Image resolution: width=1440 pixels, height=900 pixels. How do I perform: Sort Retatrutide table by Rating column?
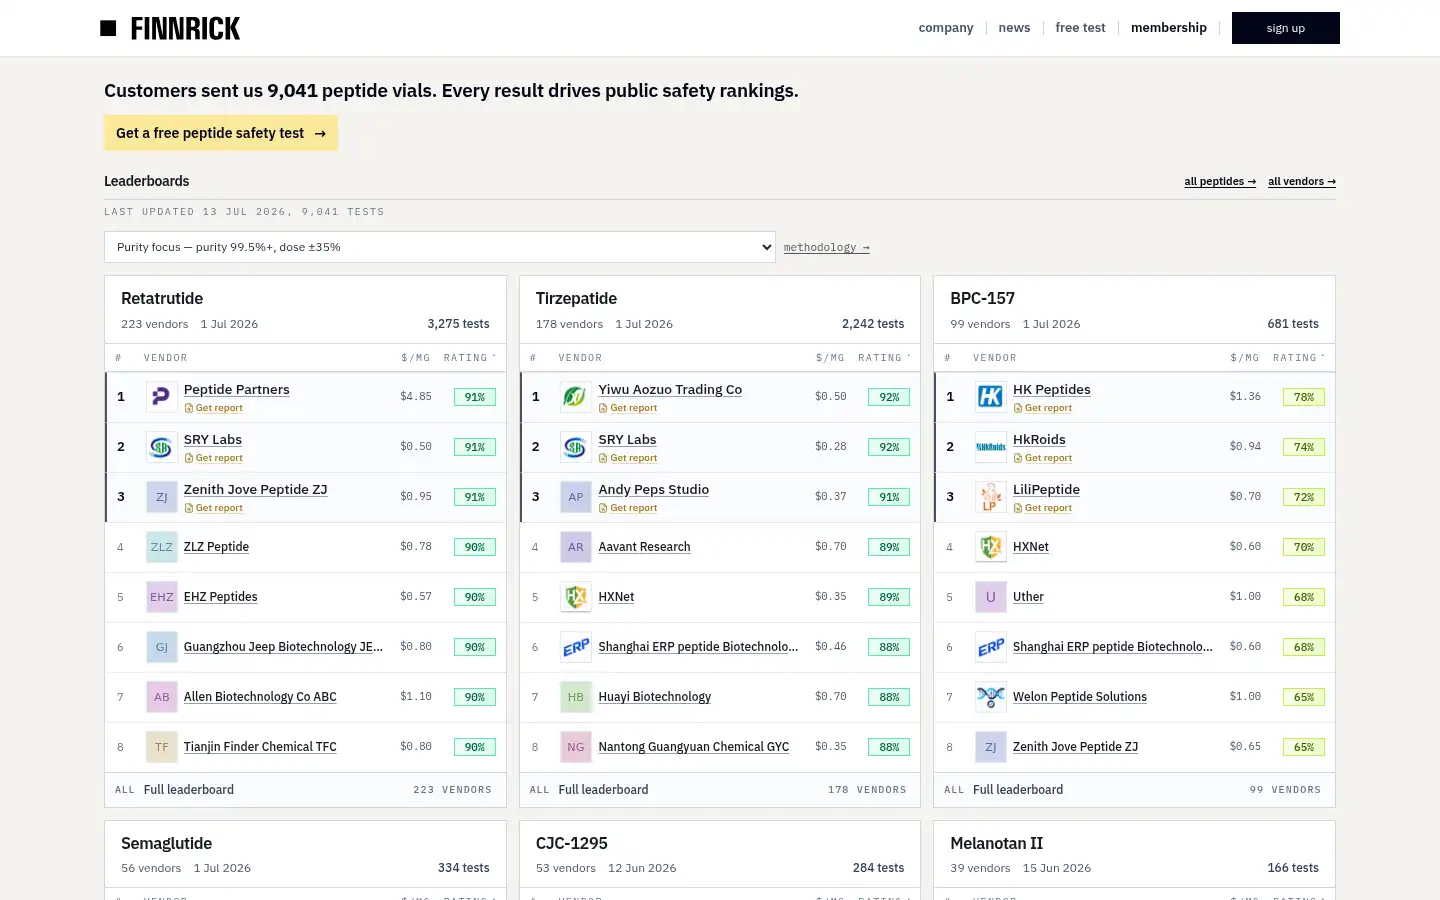tap(469, 358)
